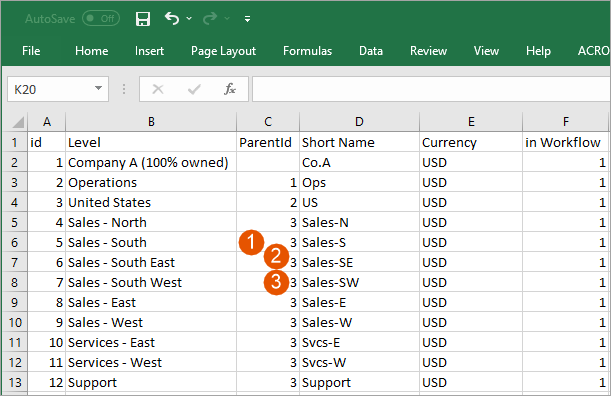Screen dimensions: 611x396
Task: Select the 'Ops' short name cell
Action: coord(359,182)
